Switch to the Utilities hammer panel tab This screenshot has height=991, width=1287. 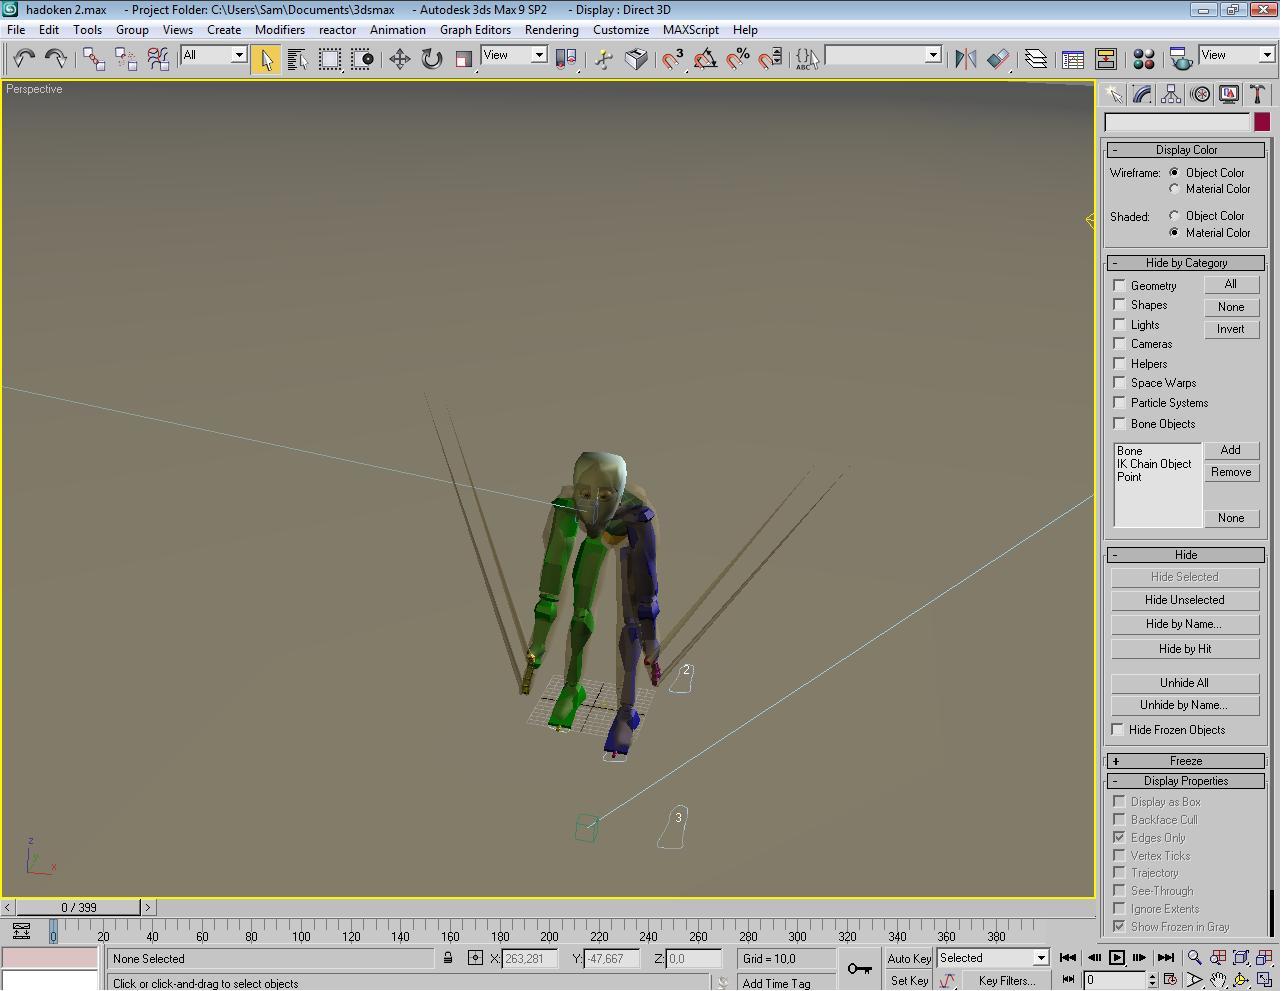click(x=1258, y=95)
